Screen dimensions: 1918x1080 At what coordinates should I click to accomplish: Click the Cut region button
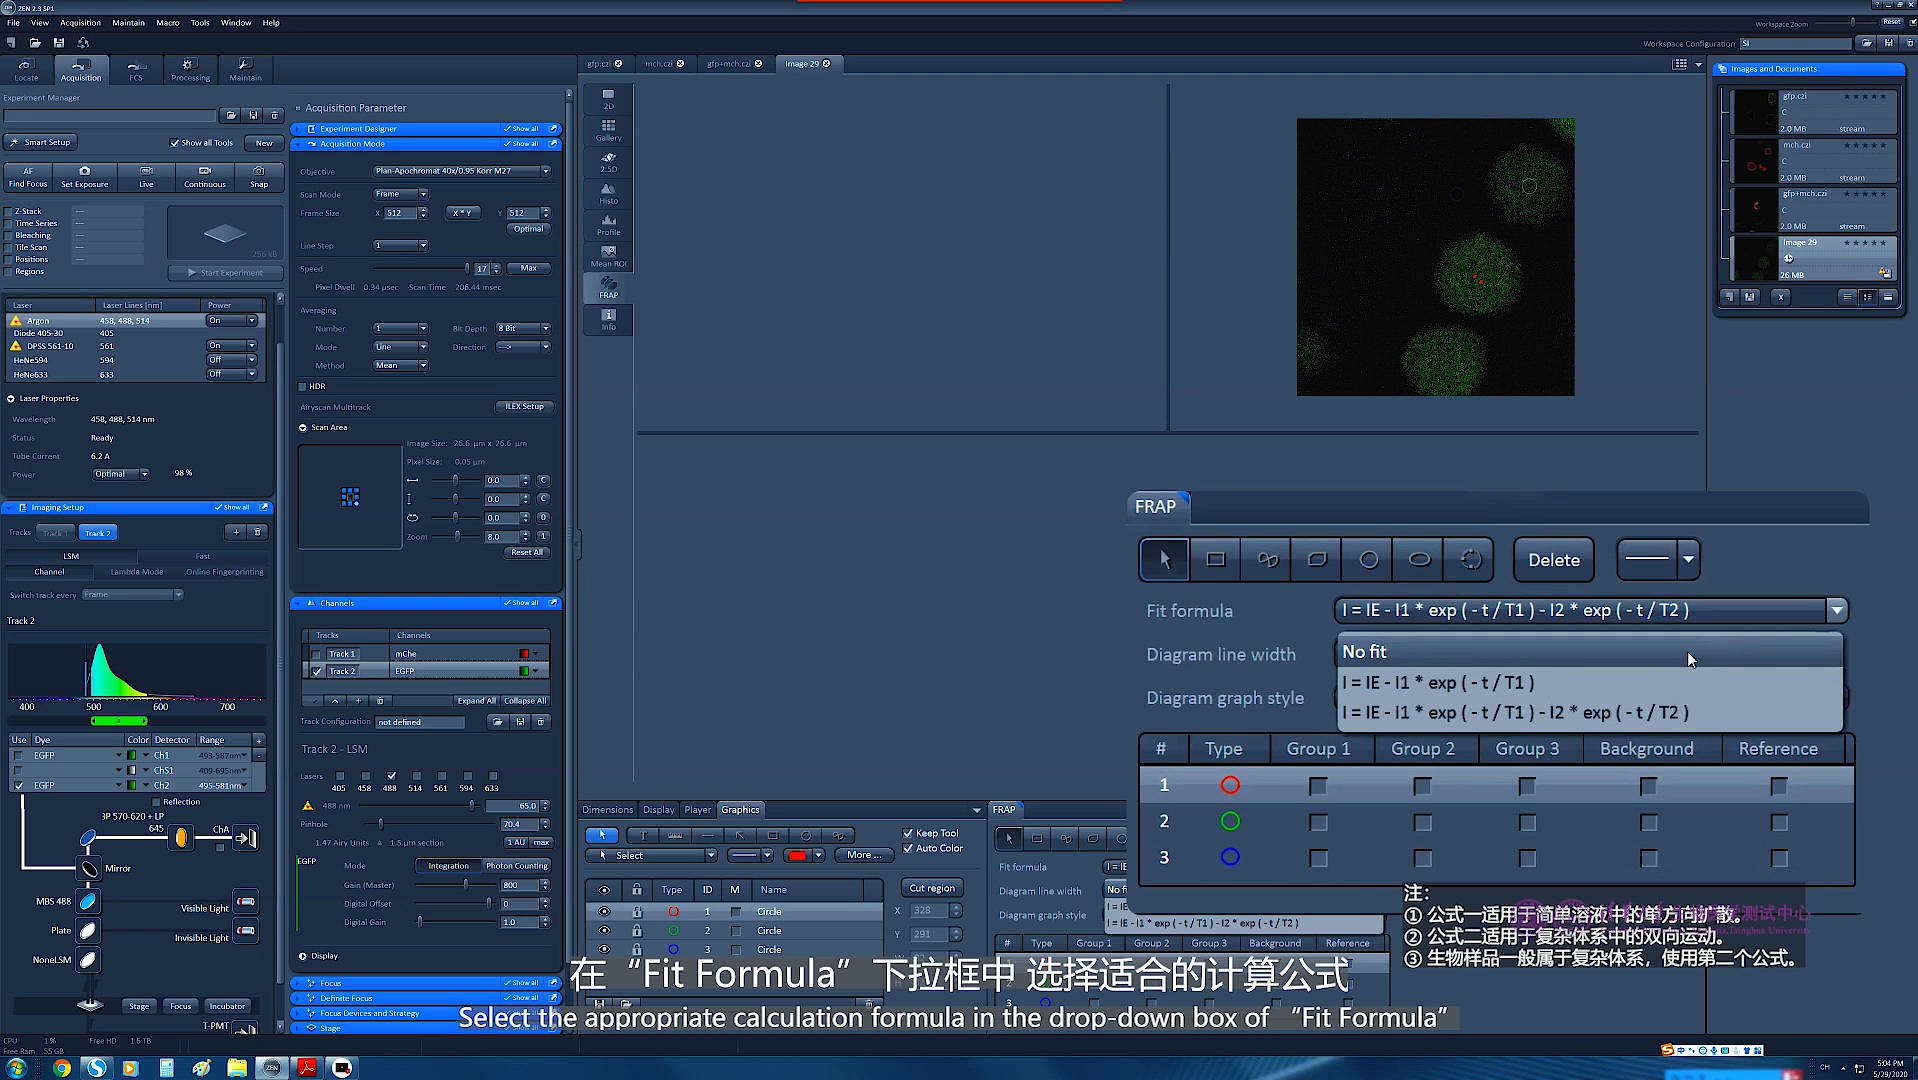932,888
